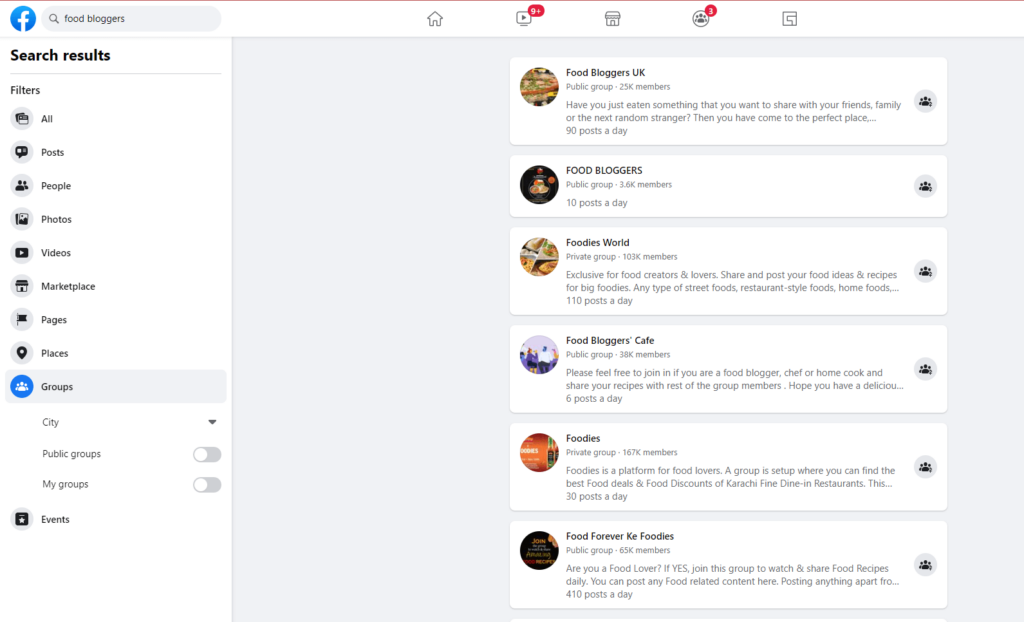This screenshot has width=1024, height=622.
Task: Filter results by Places label
Action: (x=54, y=353)
